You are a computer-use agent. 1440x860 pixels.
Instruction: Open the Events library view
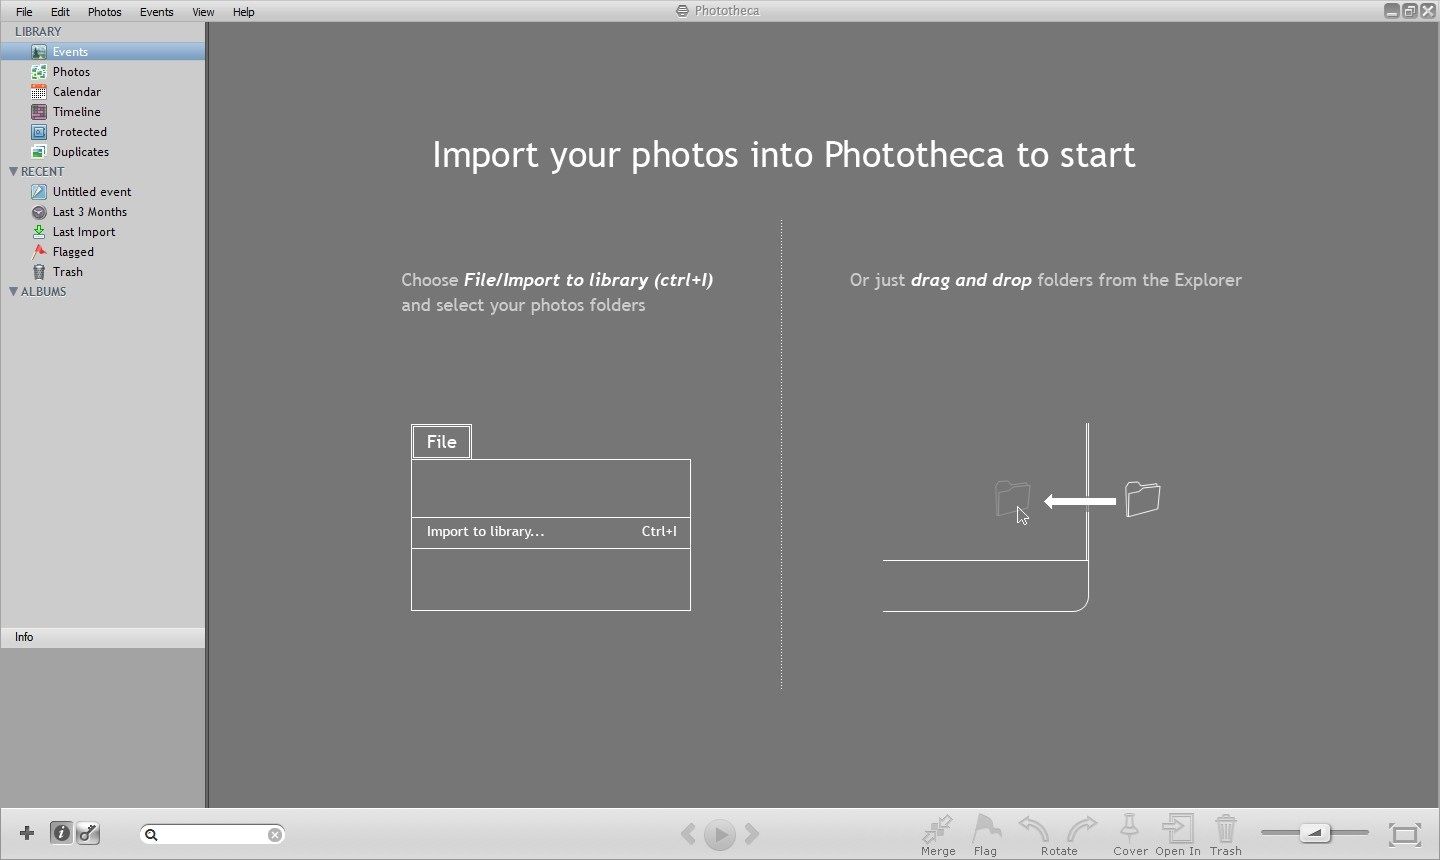coord(103,52)
